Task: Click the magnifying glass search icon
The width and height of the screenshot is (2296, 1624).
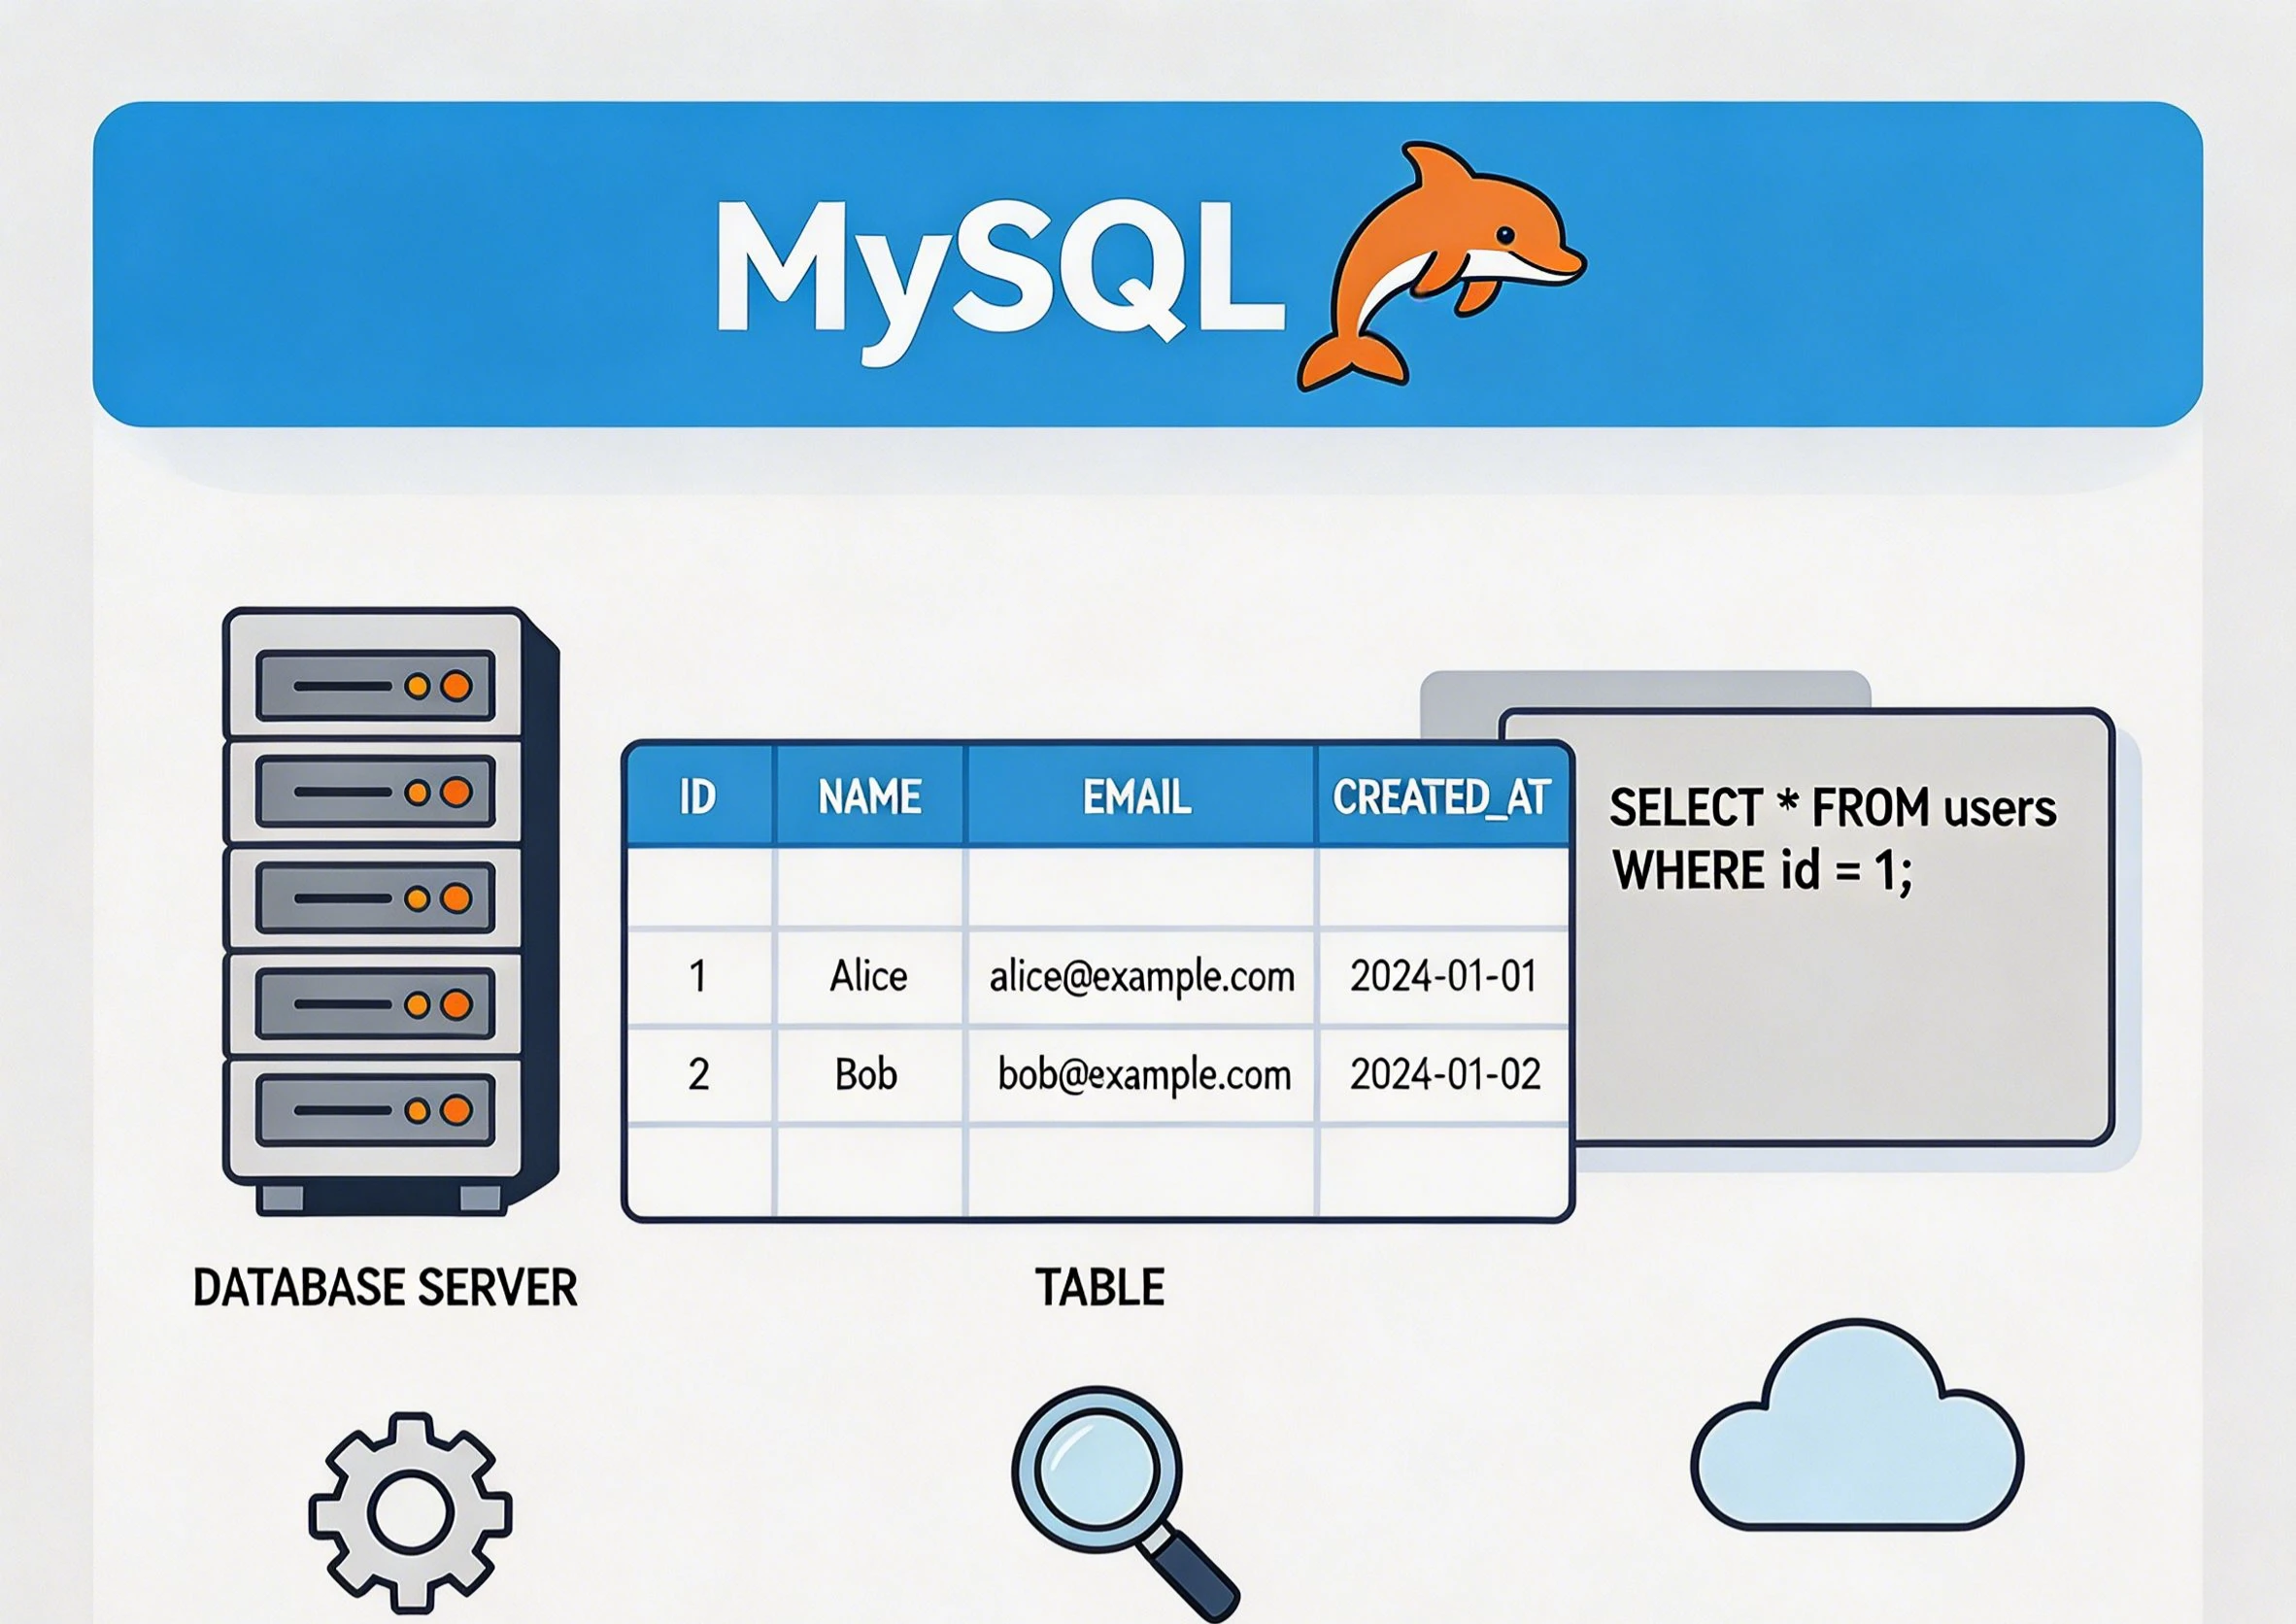Action: (1125, 1503)
